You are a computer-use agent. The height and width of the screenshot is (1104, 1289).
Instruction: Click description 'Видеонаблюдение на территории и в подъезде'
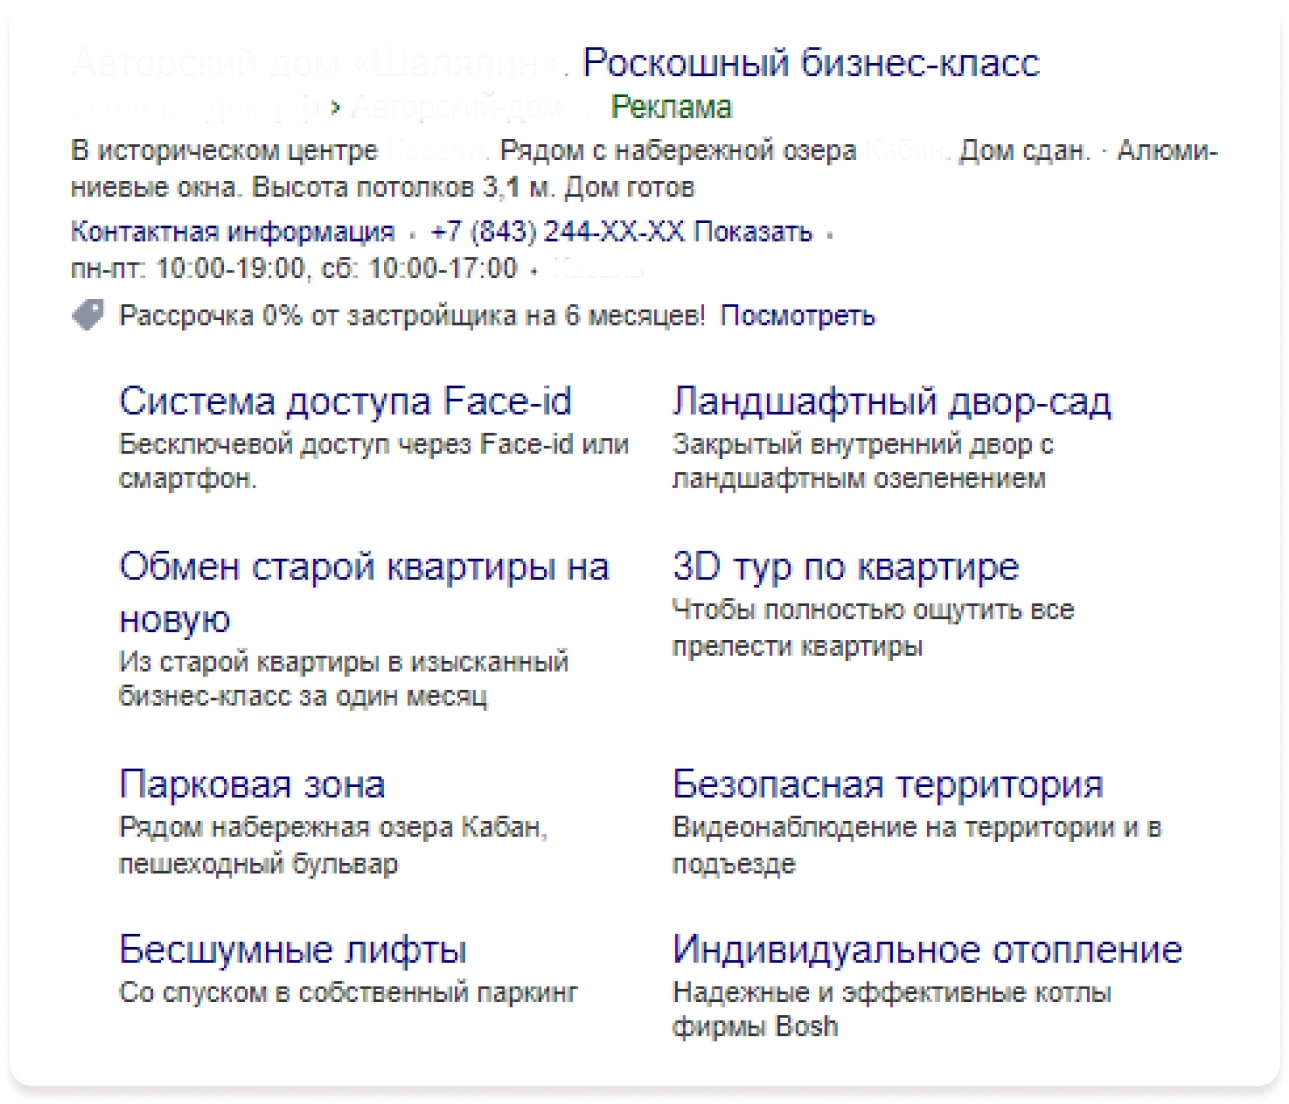(x=916, y=845)
